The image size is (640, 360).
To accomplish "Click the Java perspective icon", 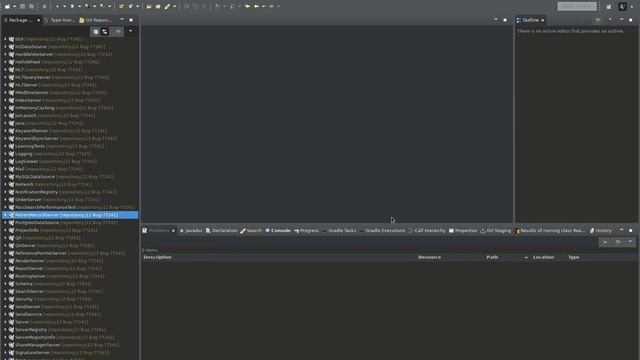I will tap(622, 7).
